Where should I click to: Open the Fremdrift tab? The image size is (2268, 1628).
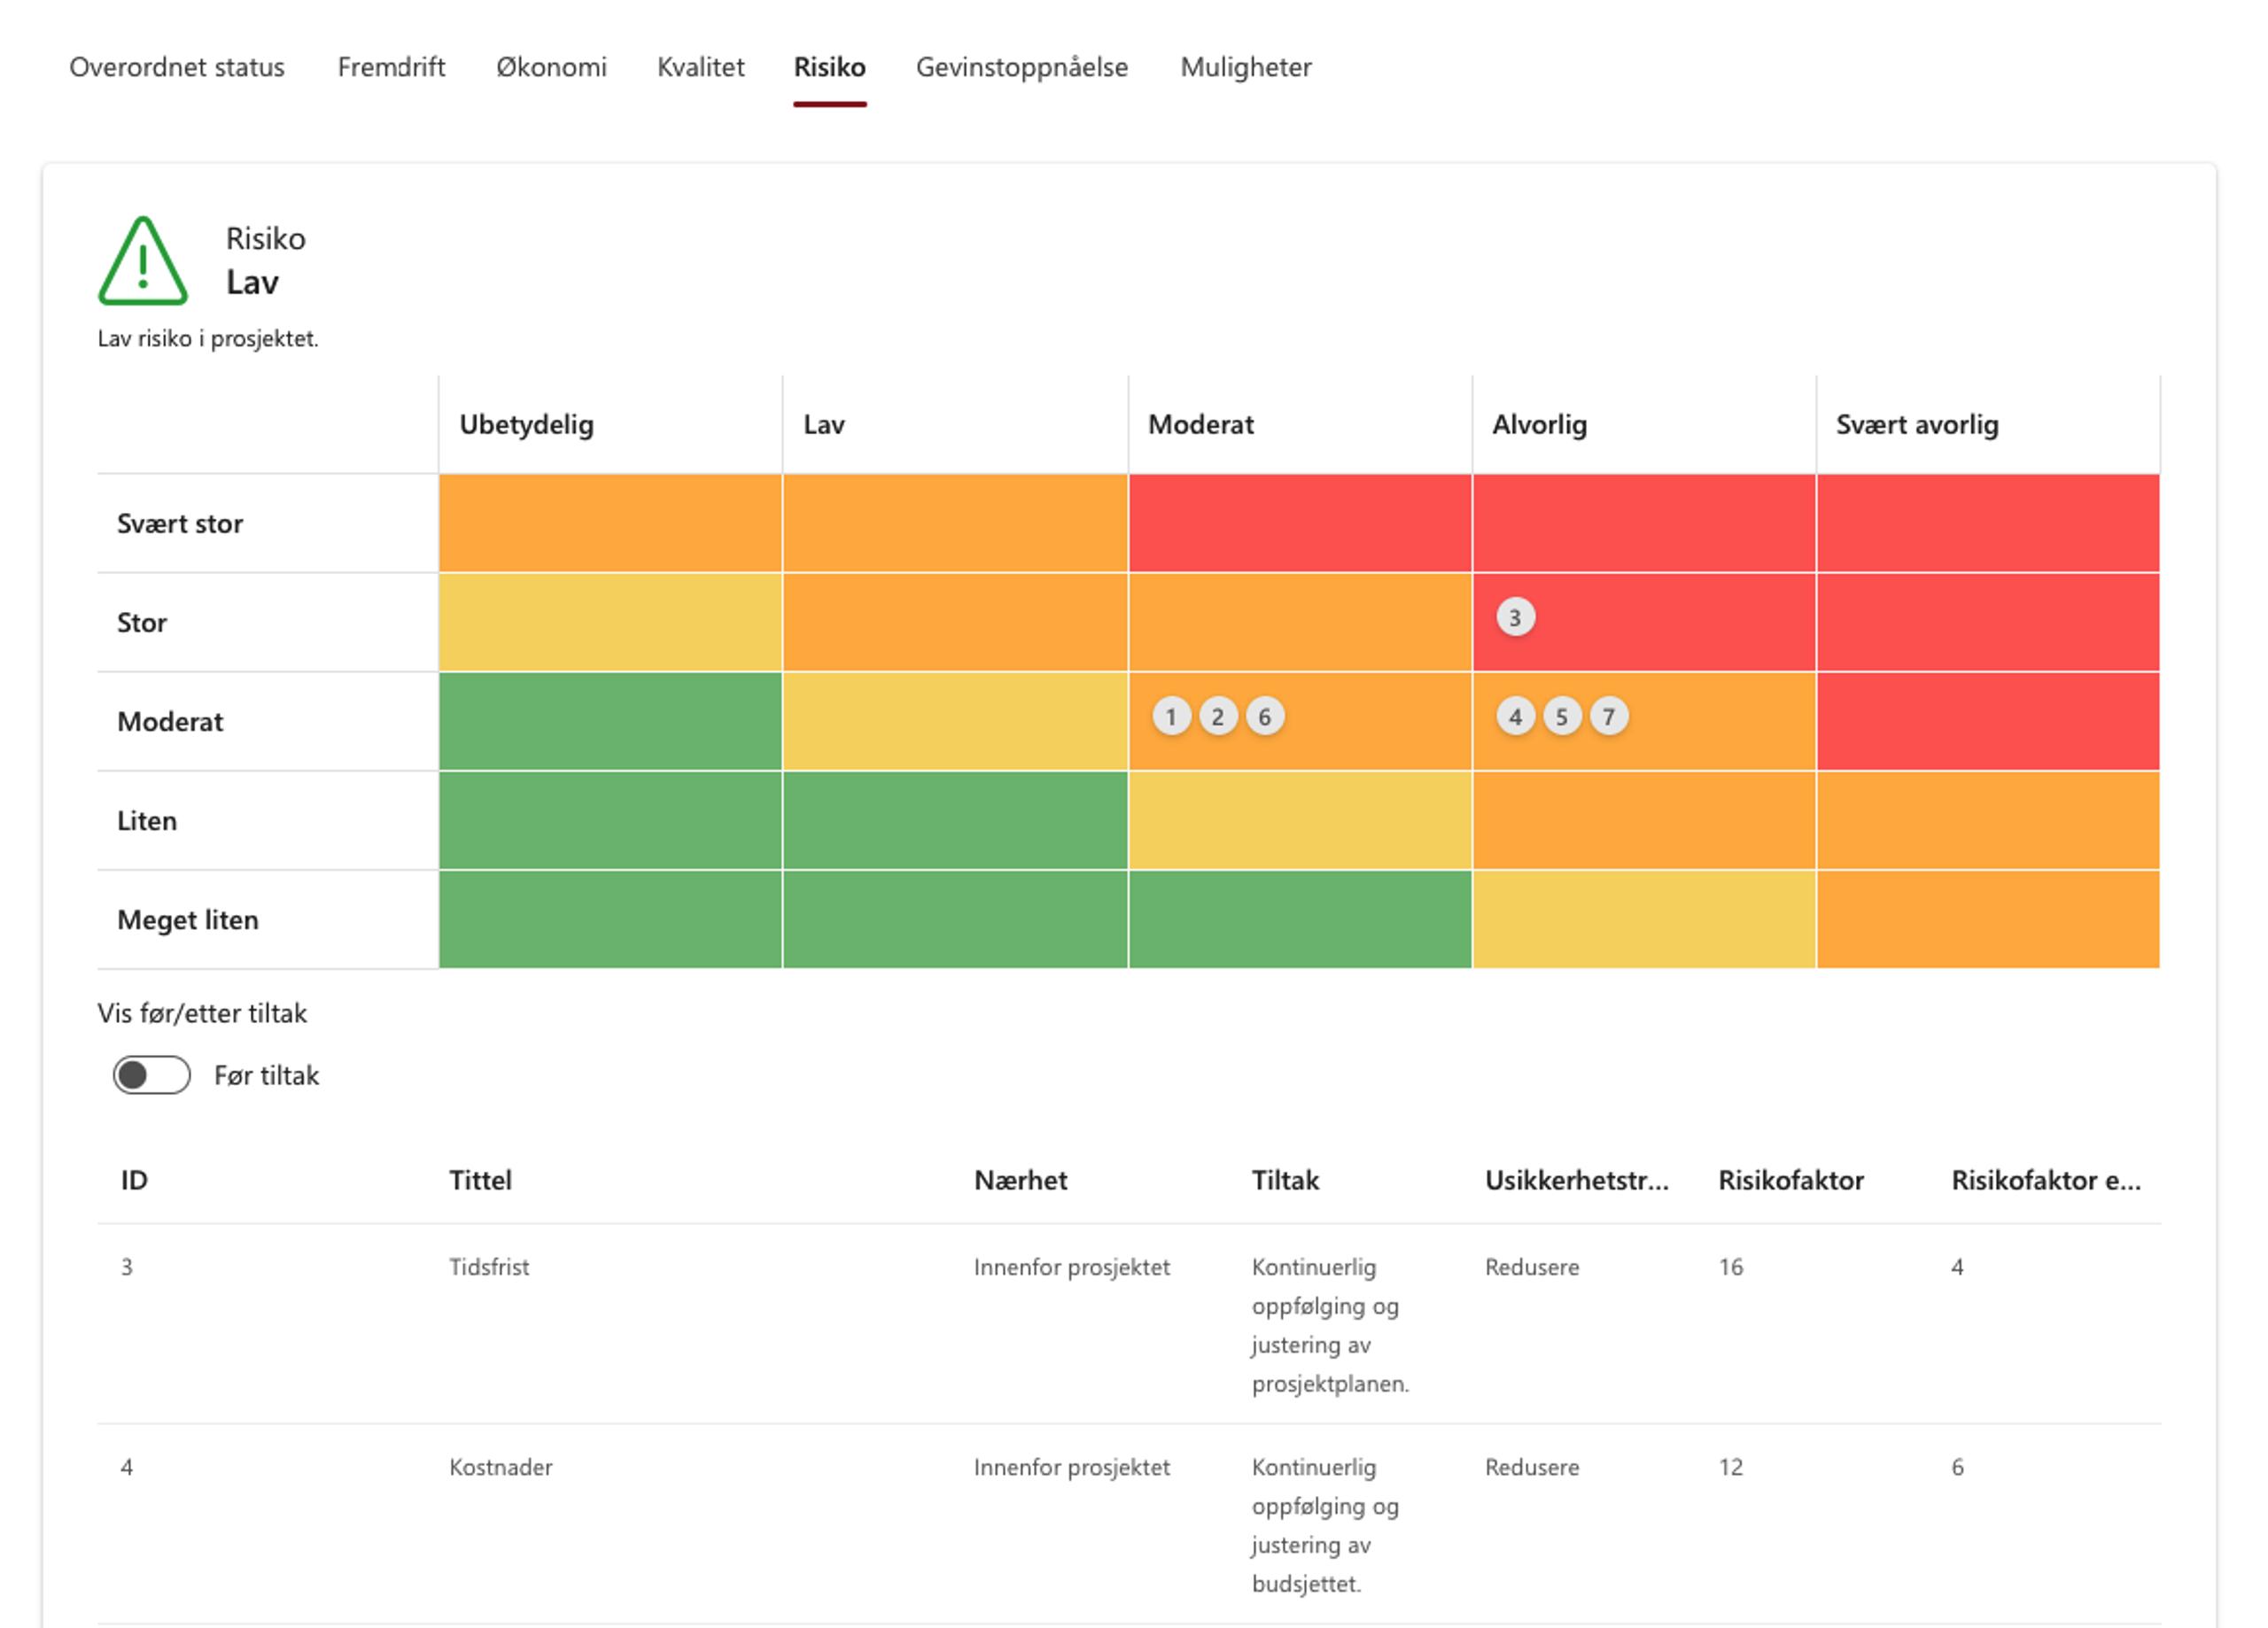(x=391, y=67)
